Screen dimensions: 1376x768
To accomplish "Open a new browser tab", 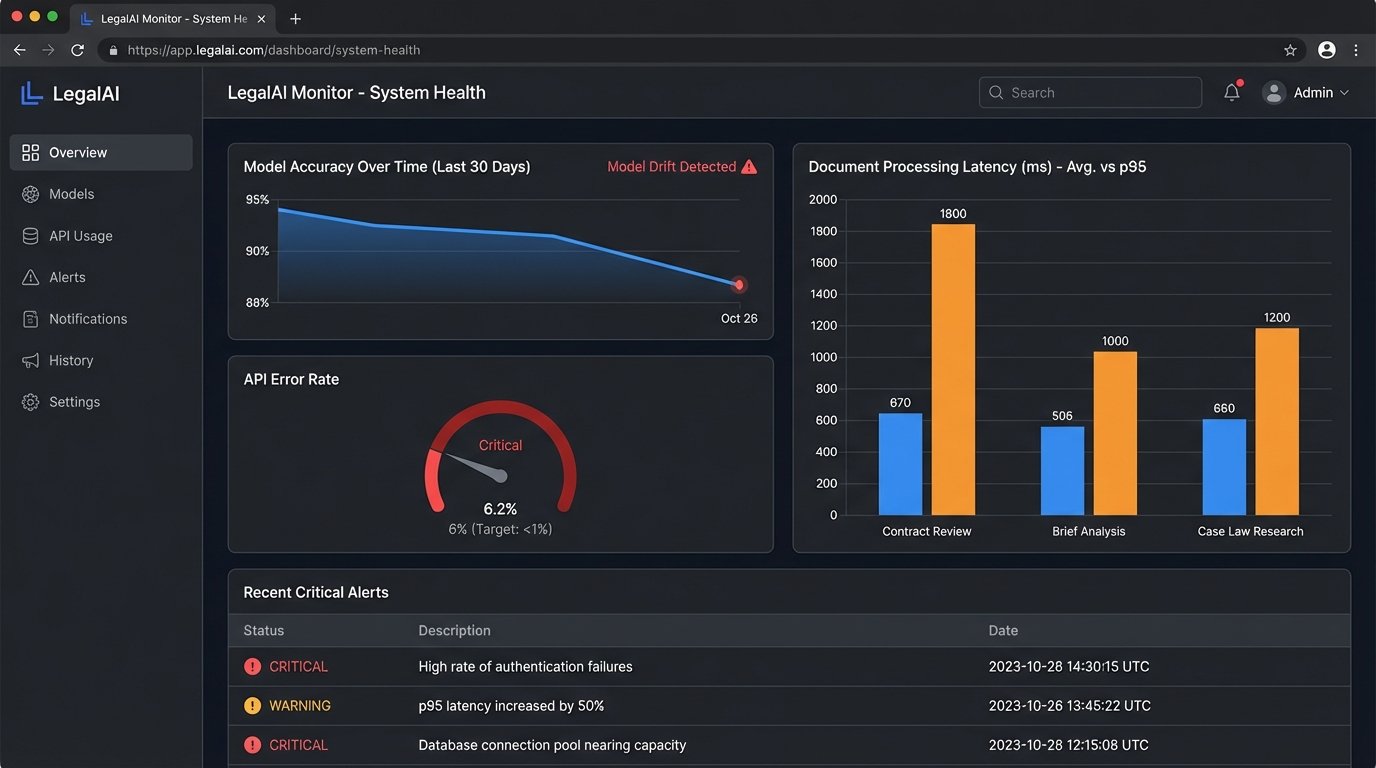I will 295,19.
